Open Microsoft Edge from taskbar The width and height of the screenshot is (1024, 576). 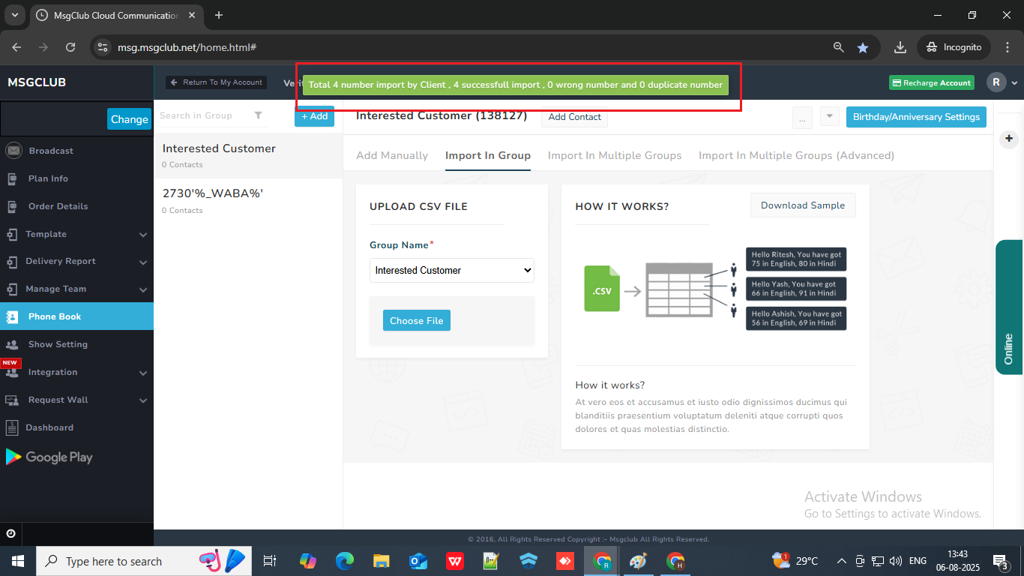point(344,561)
